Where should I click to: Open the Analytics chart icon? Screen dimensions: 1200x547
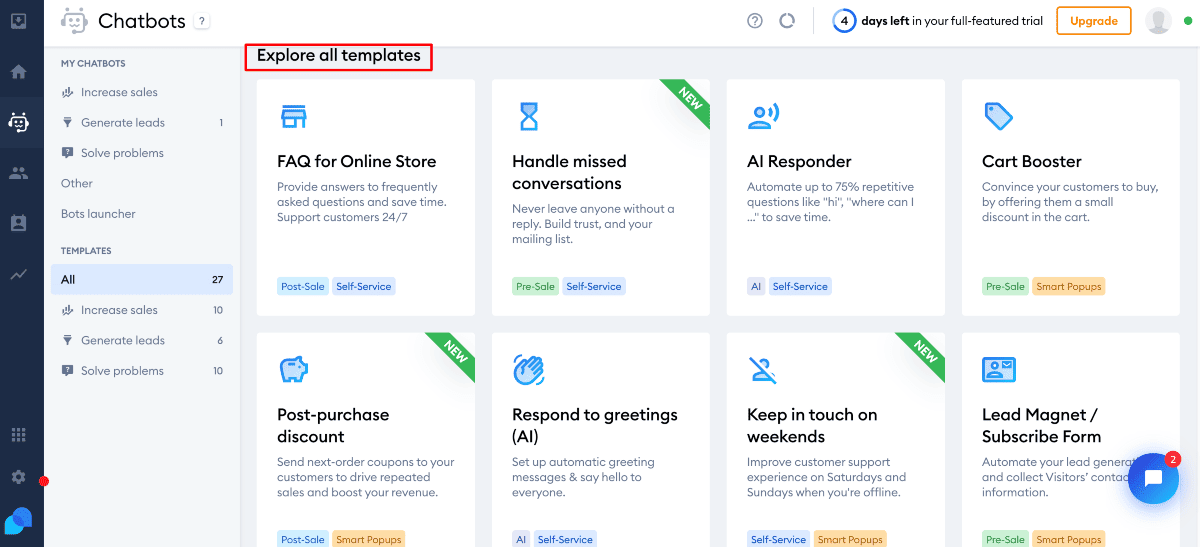[18, 275]
